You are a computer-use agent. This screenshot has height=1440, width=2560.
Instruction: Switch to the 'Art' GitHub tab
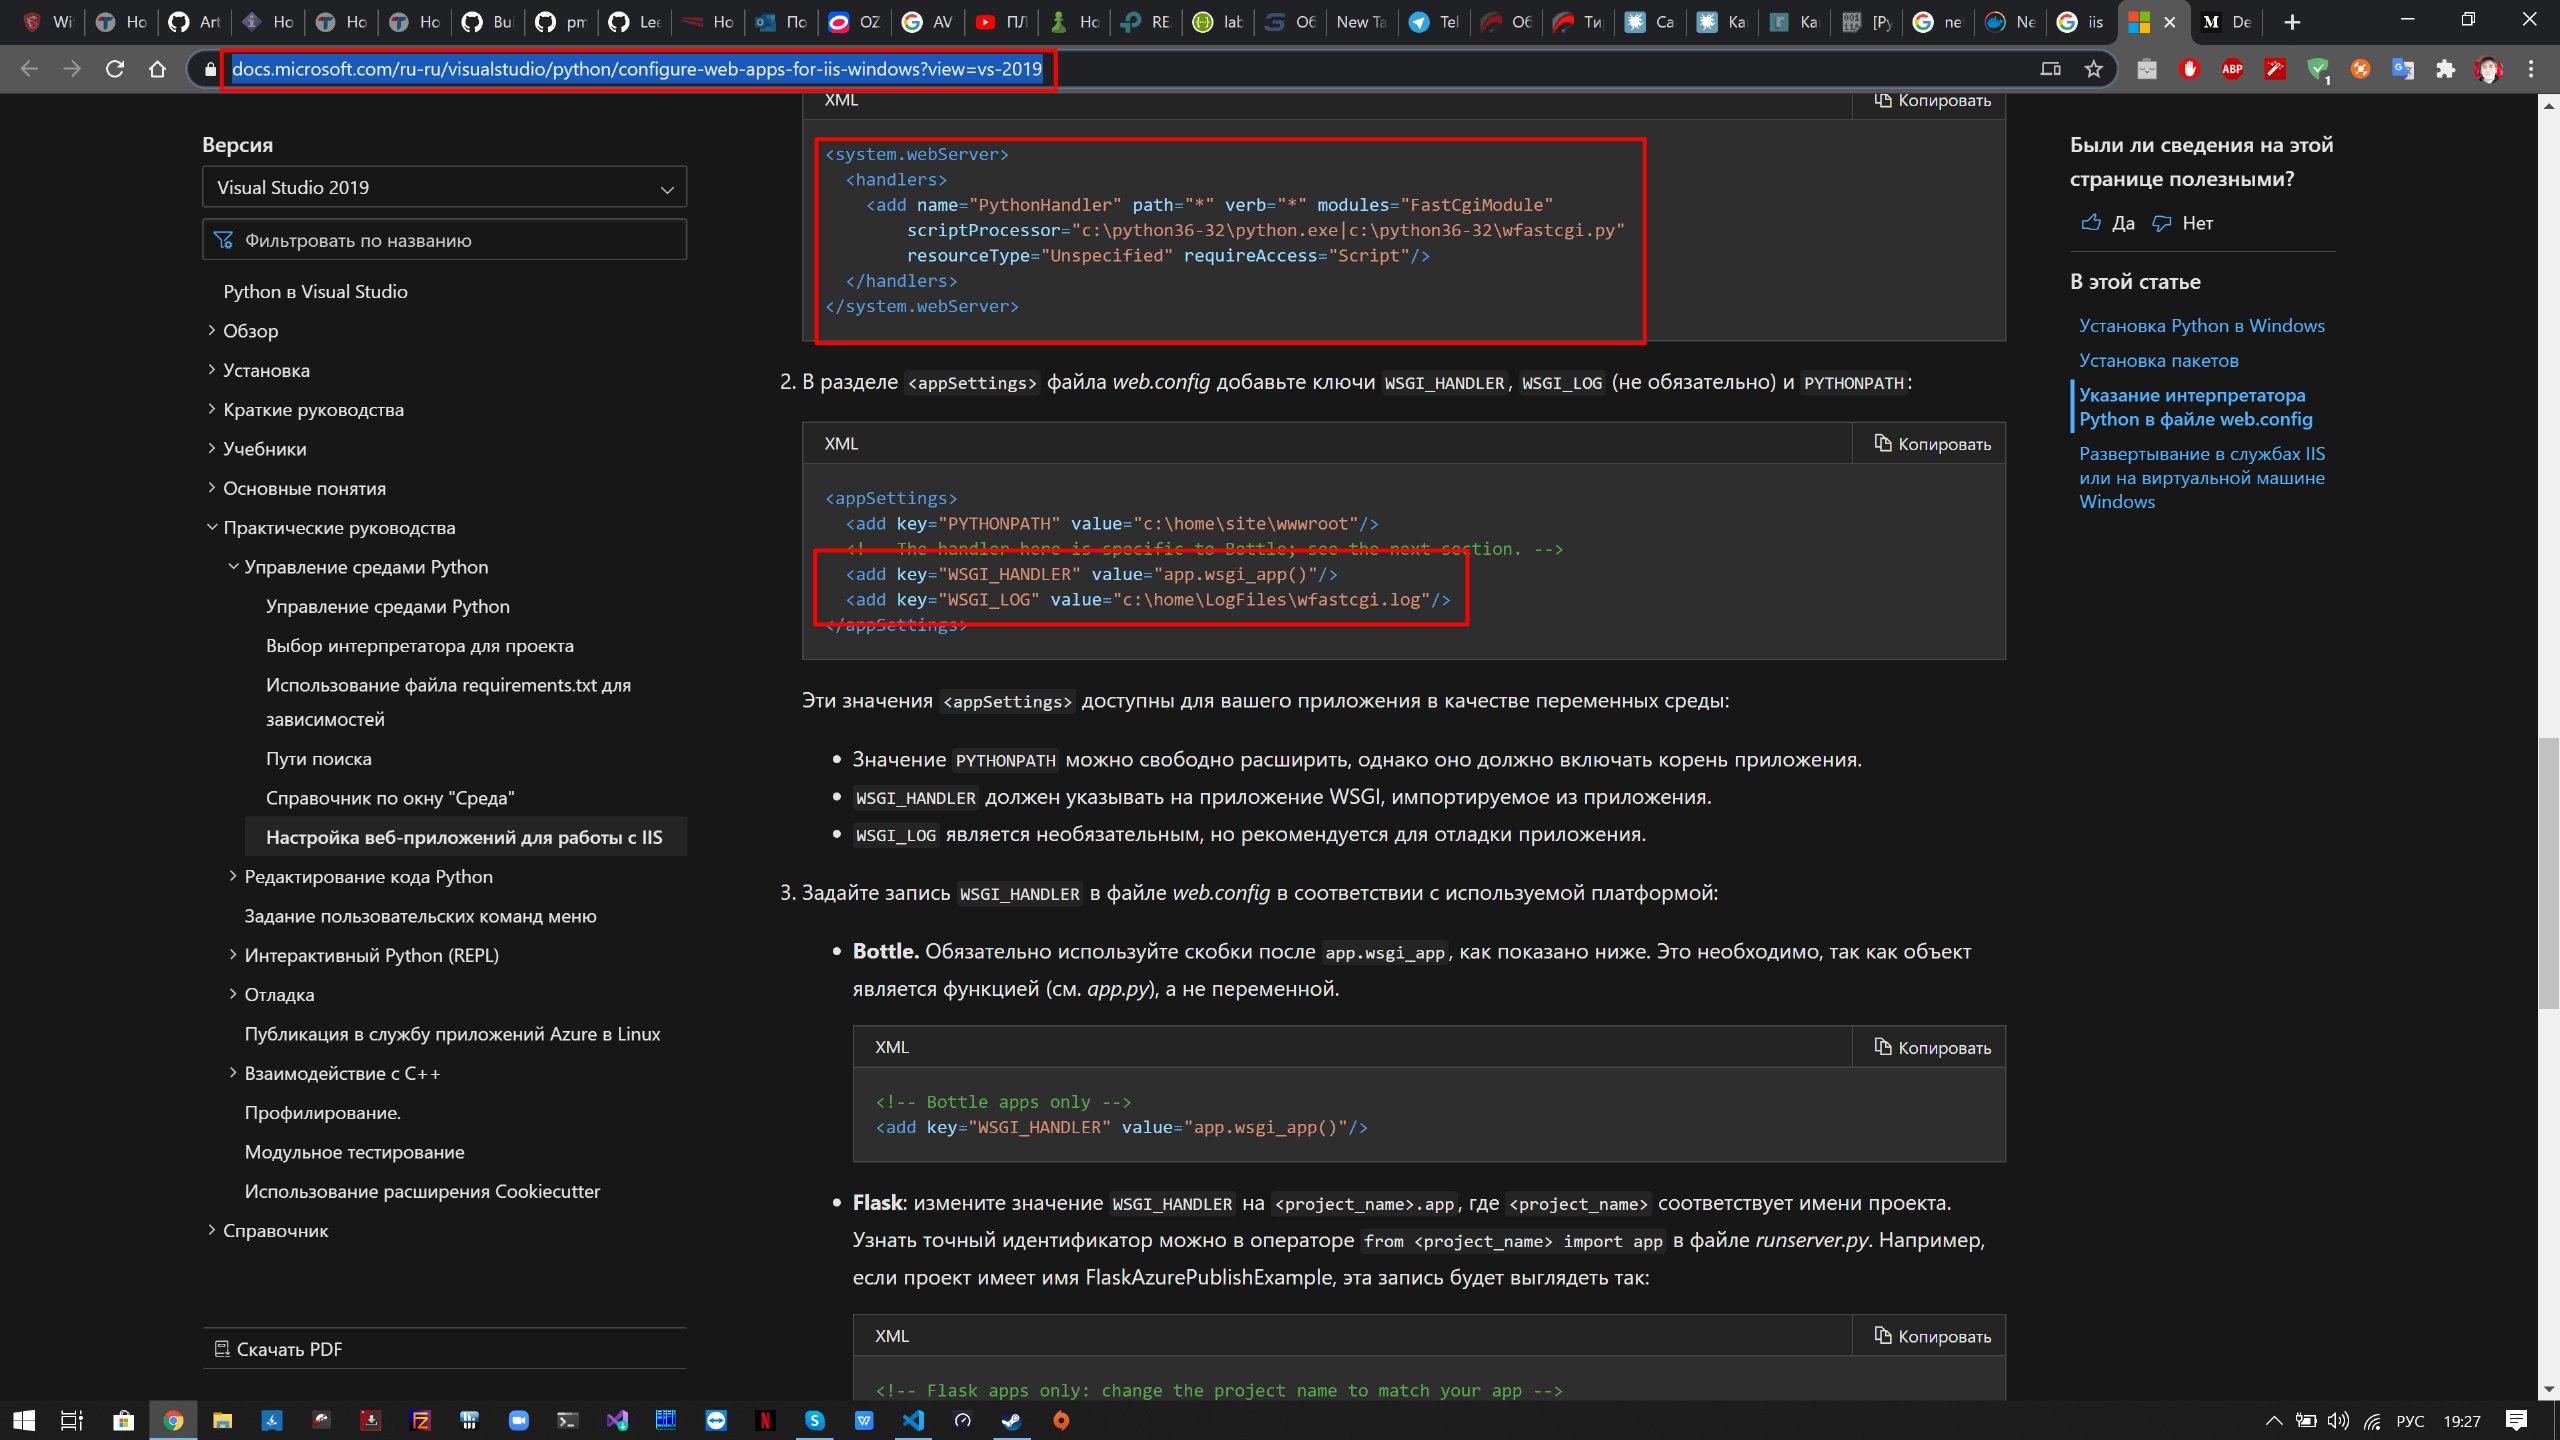point(195,22)
